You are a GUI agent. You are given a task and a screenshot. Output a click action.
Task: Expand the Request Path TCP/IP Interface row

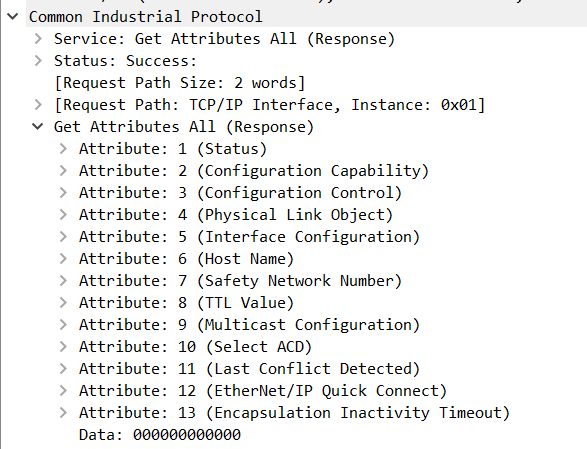(x=38, y=104)
